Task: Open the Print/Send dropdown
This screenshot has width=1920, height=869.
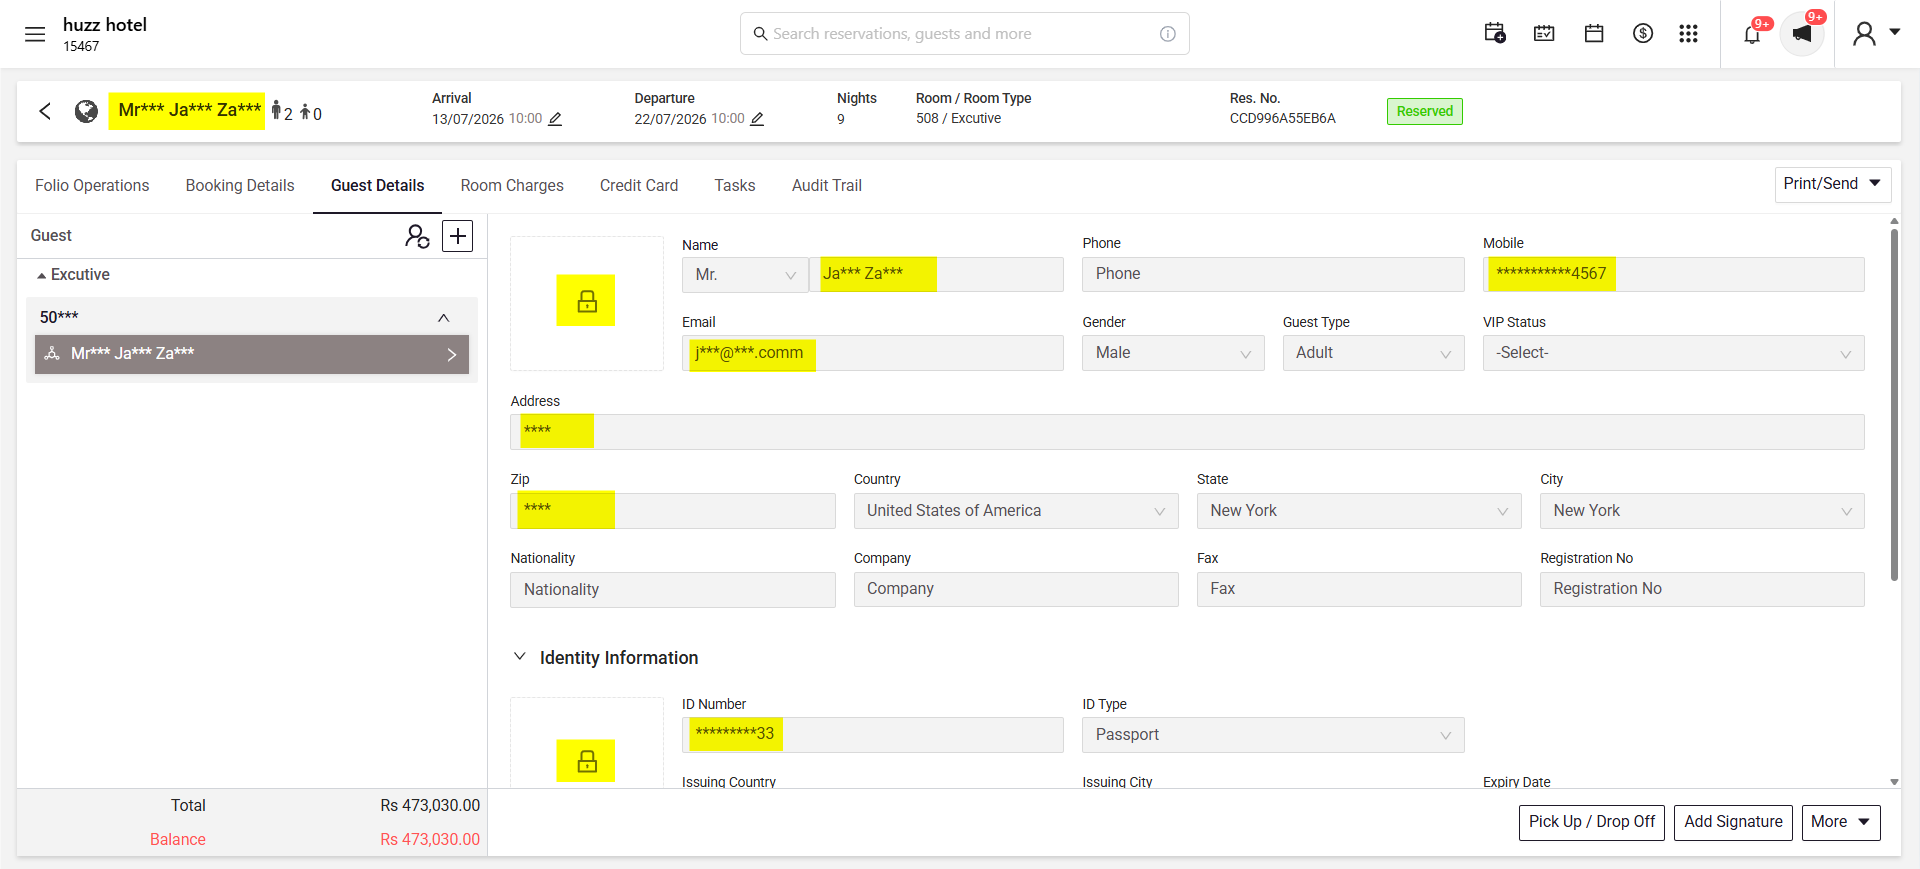Action: (x=1833, y=184)
